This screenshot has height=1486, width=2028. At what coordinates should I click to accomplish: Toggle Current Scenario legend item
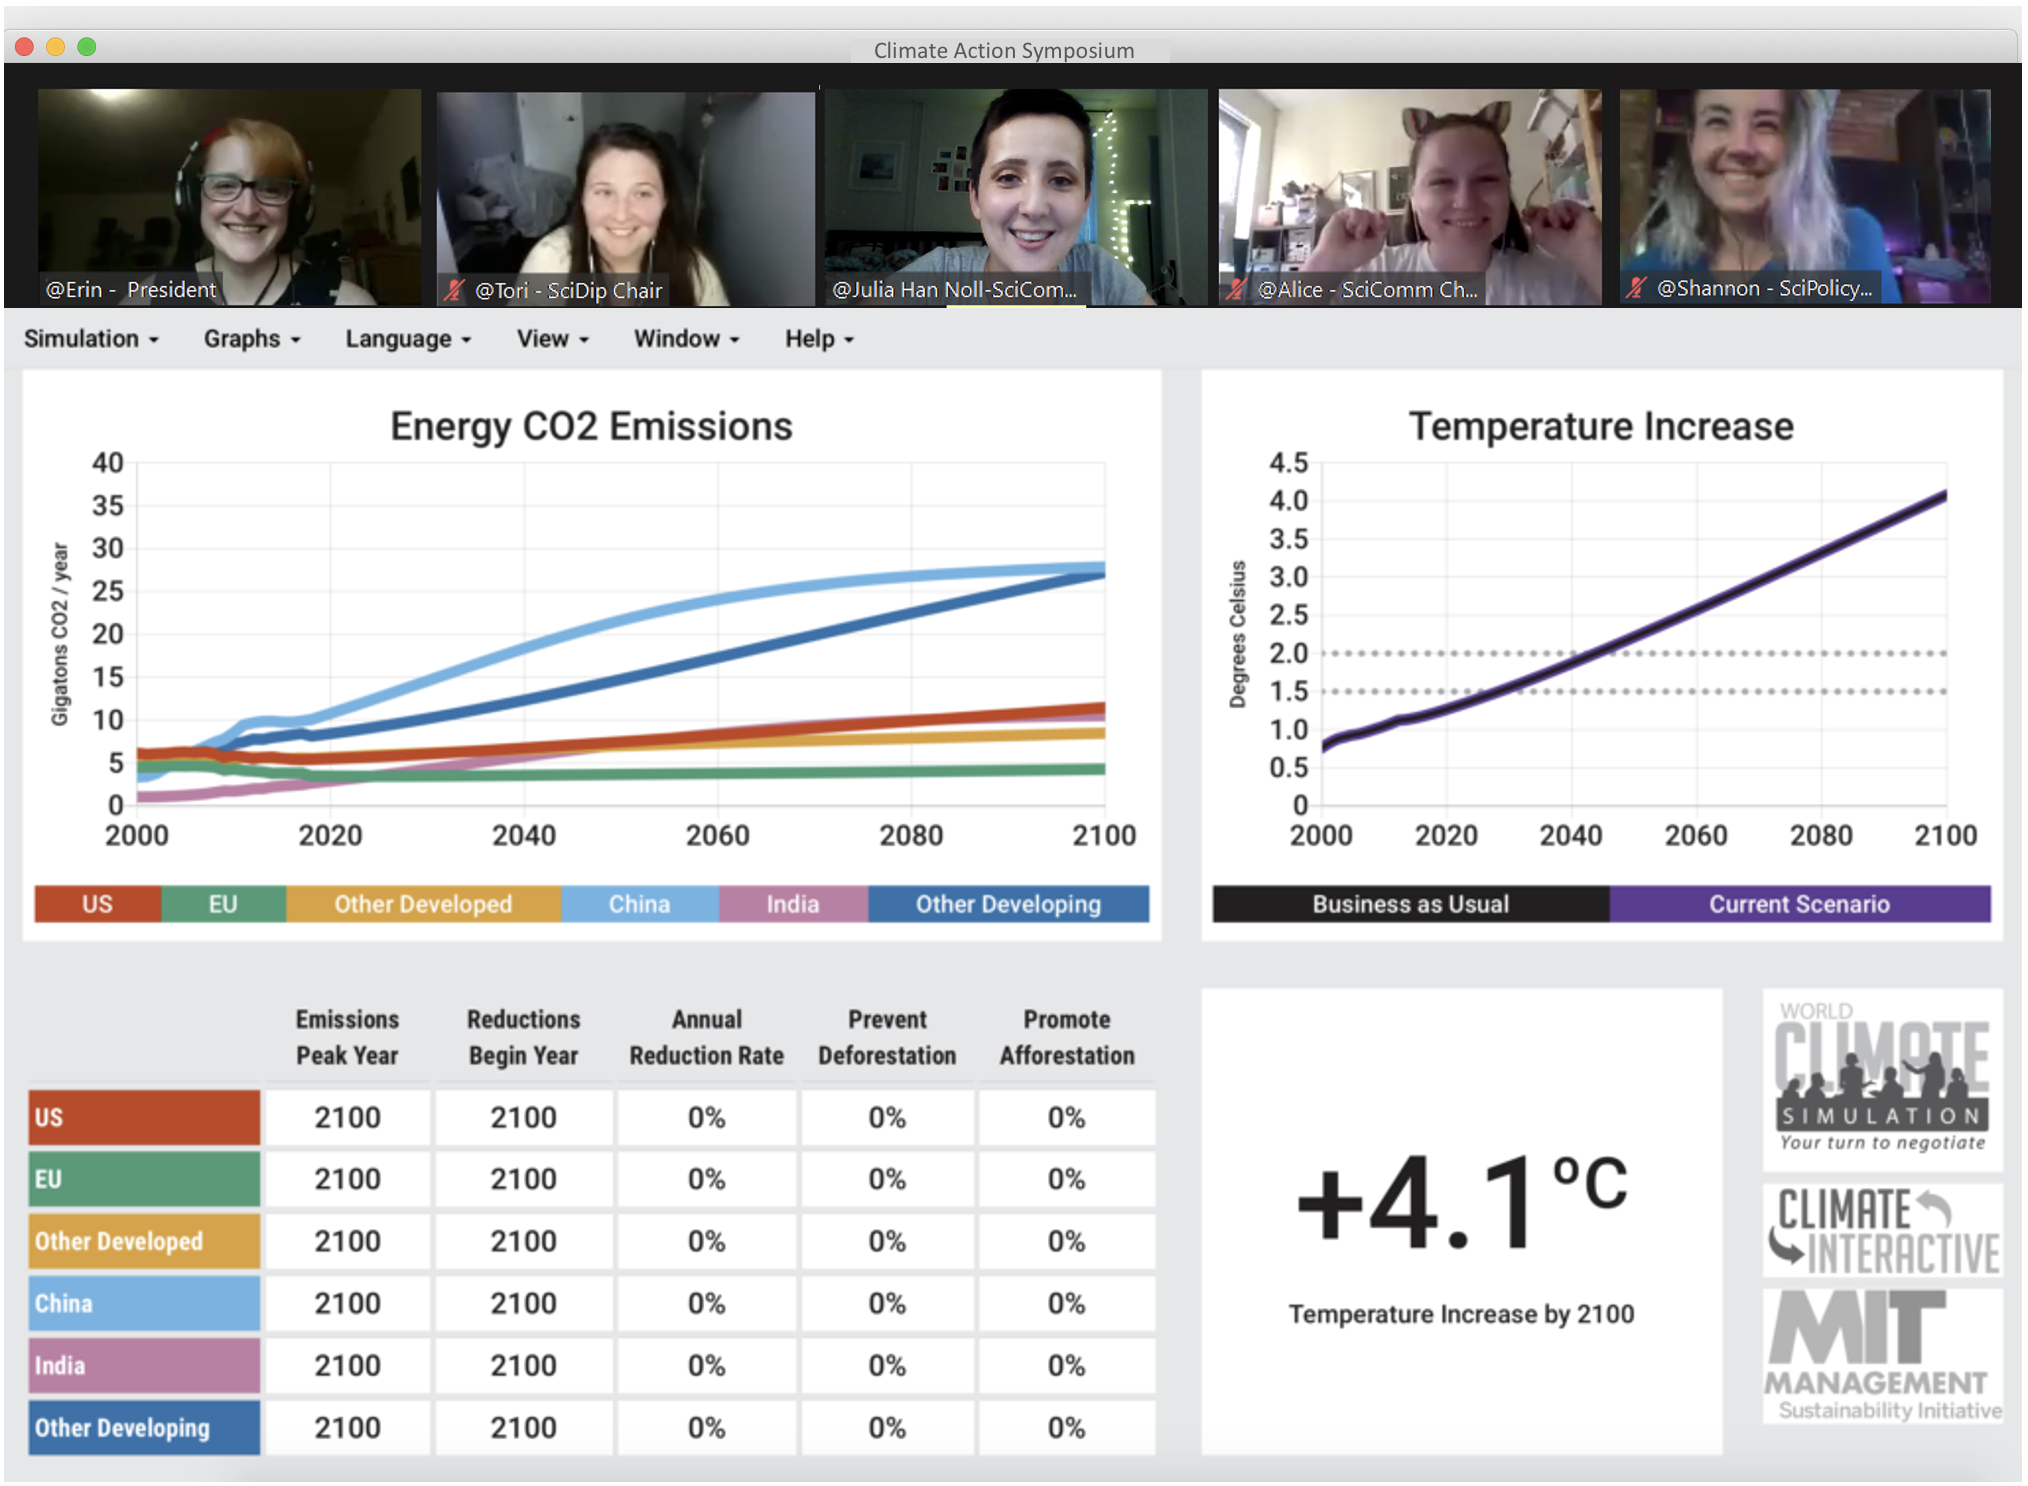point(1799,904)
